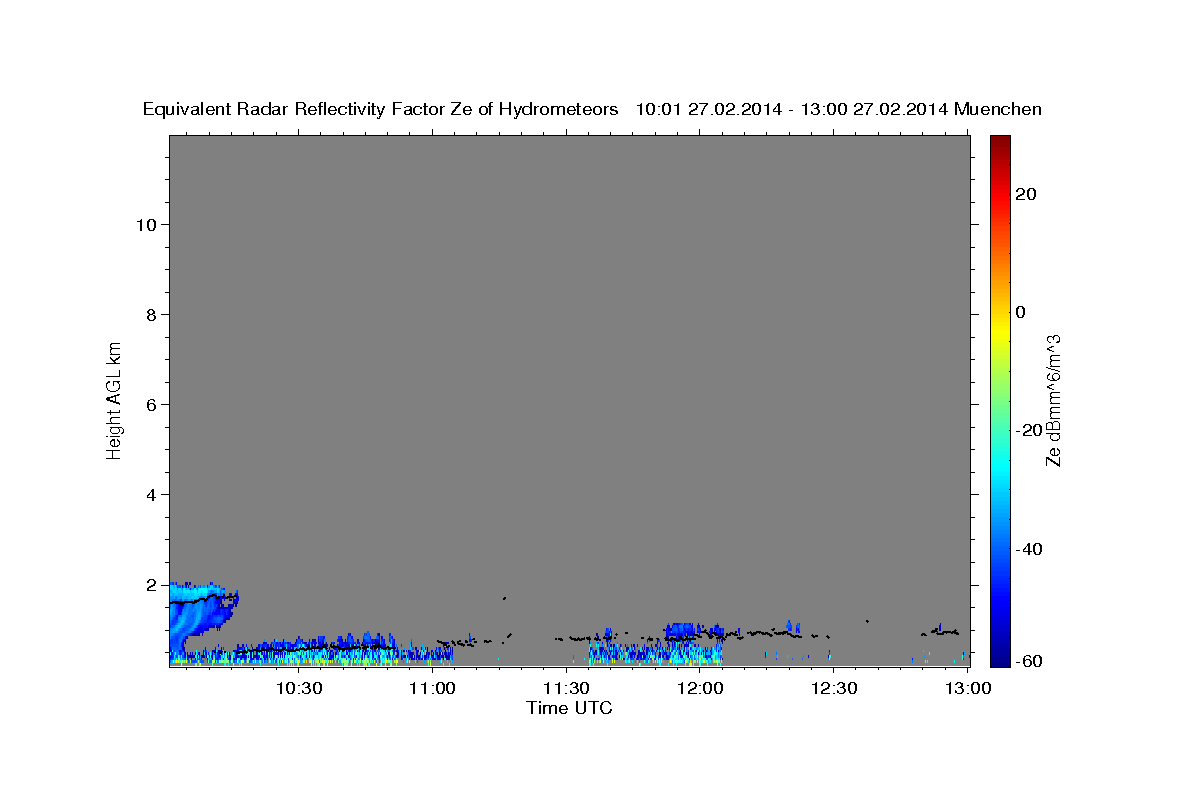Click the 11:30 time tick label
This screenshot has width=1200, height=800.
coord(567,688)
